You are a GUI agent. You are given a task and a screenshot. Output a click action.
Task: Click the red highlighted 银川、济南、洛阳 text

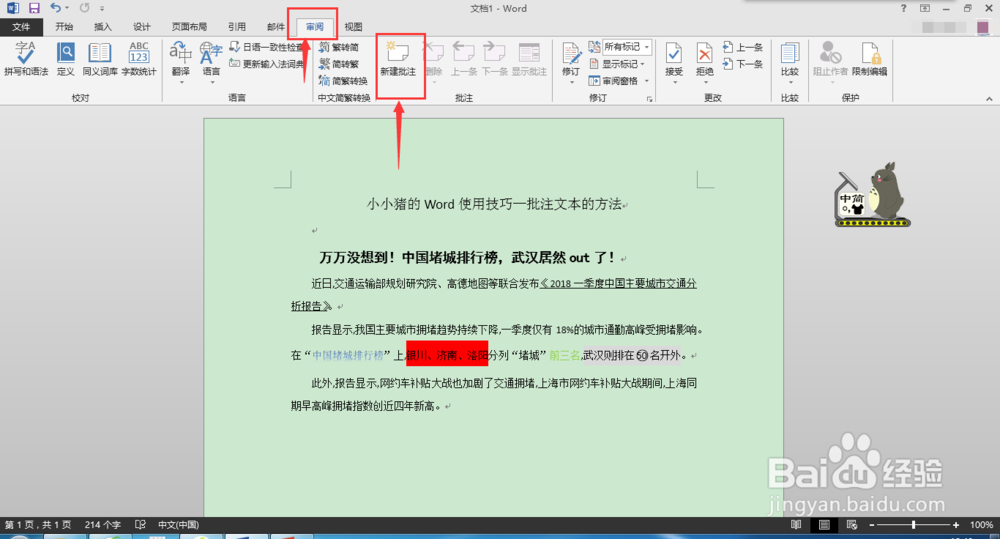447,355
